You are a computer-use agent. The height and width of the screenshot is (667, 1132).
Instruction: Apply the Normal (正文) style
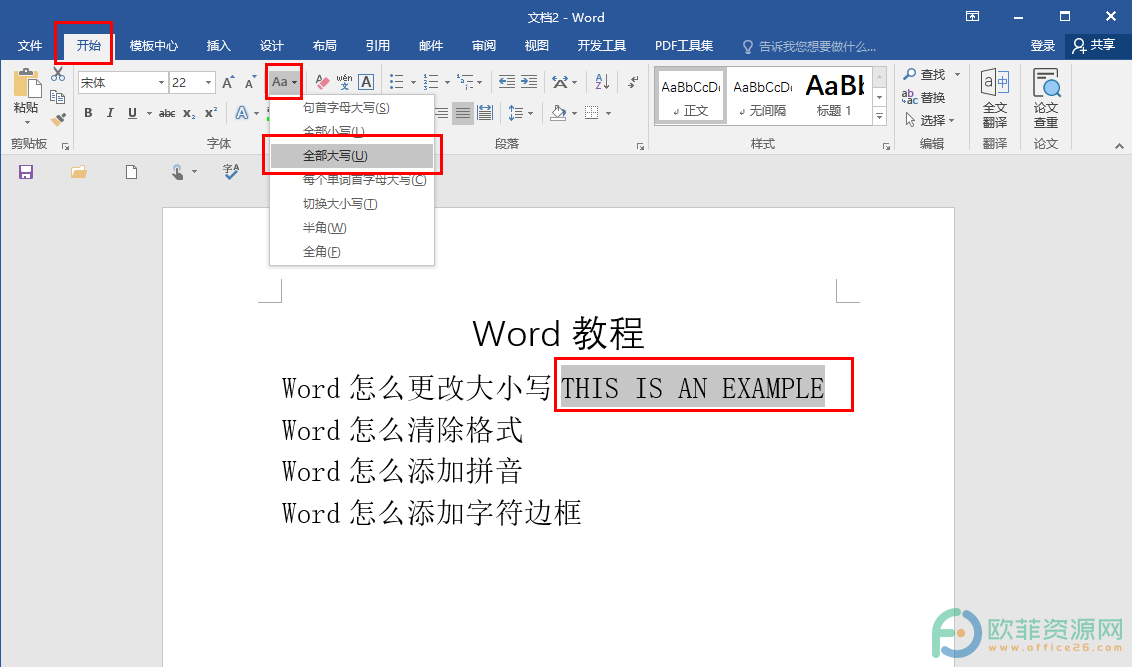(691, 96)
